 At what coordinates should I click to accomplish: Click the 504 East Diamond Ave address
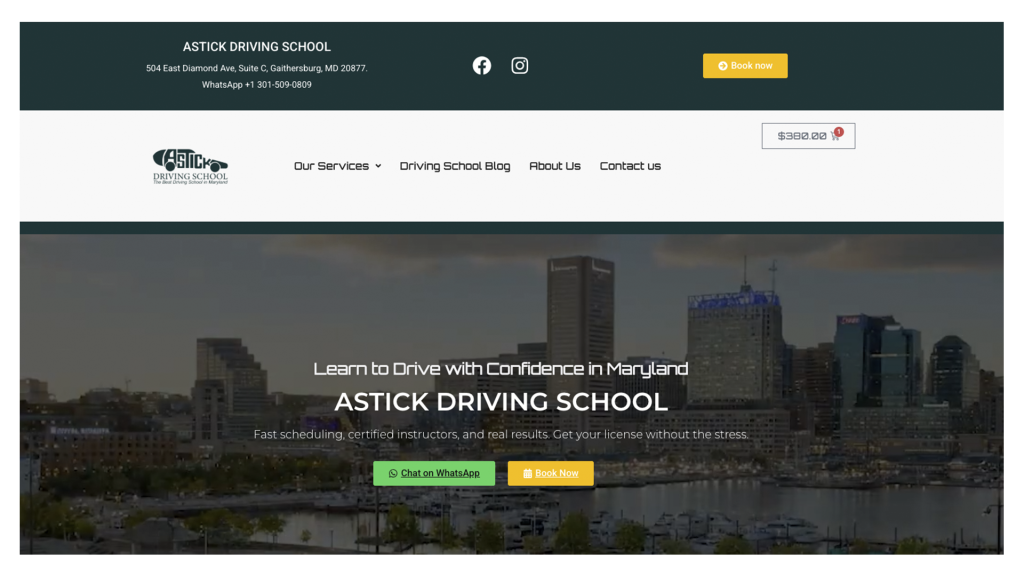[x=257, y=68]
